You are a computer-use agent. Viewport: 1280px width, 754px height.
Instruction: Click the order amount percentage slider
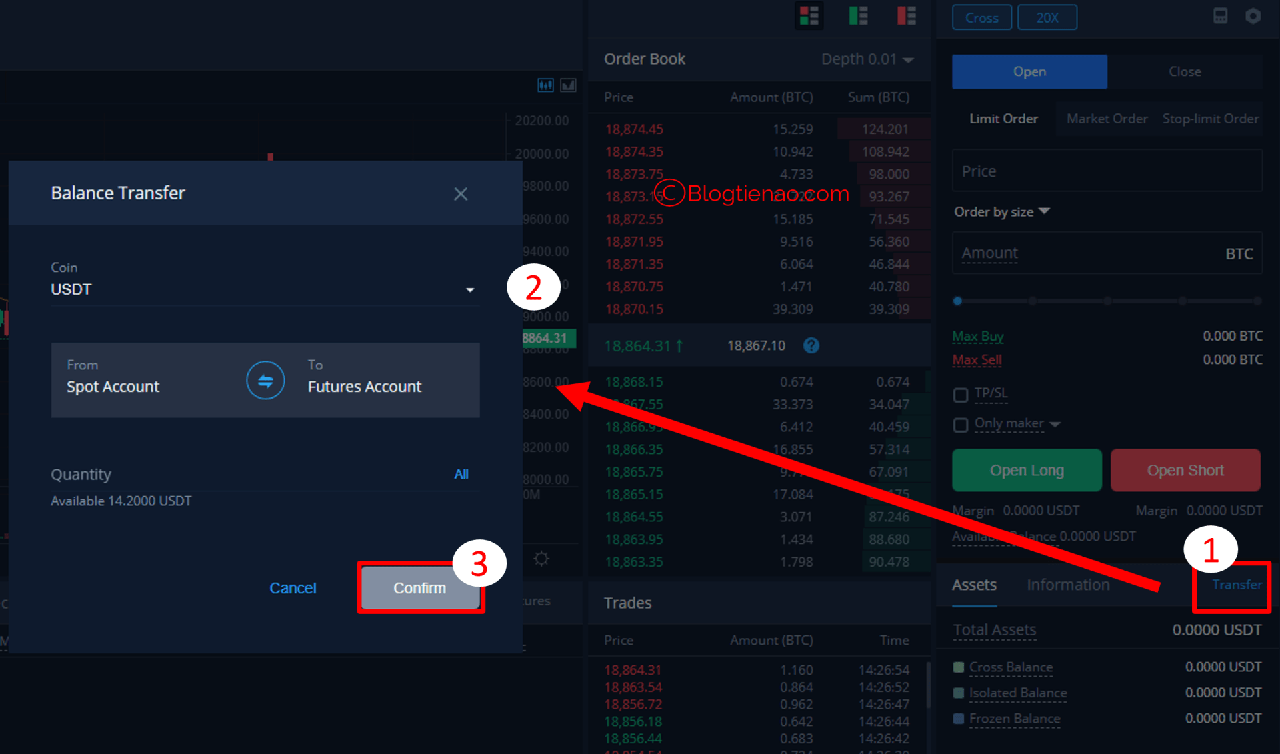1107,300
